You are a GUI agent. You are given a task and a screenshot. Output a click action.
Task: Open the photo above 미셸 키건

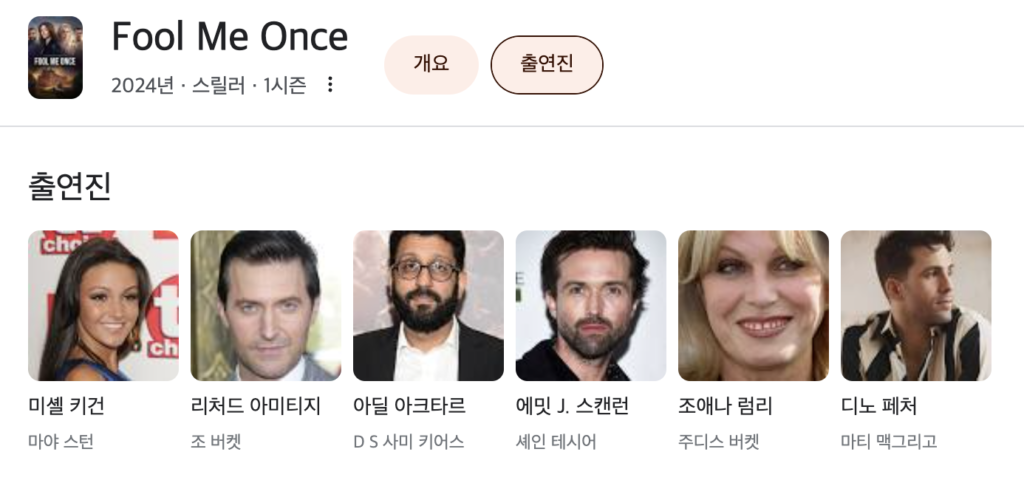pyautogui.click(x=103, y=305)
